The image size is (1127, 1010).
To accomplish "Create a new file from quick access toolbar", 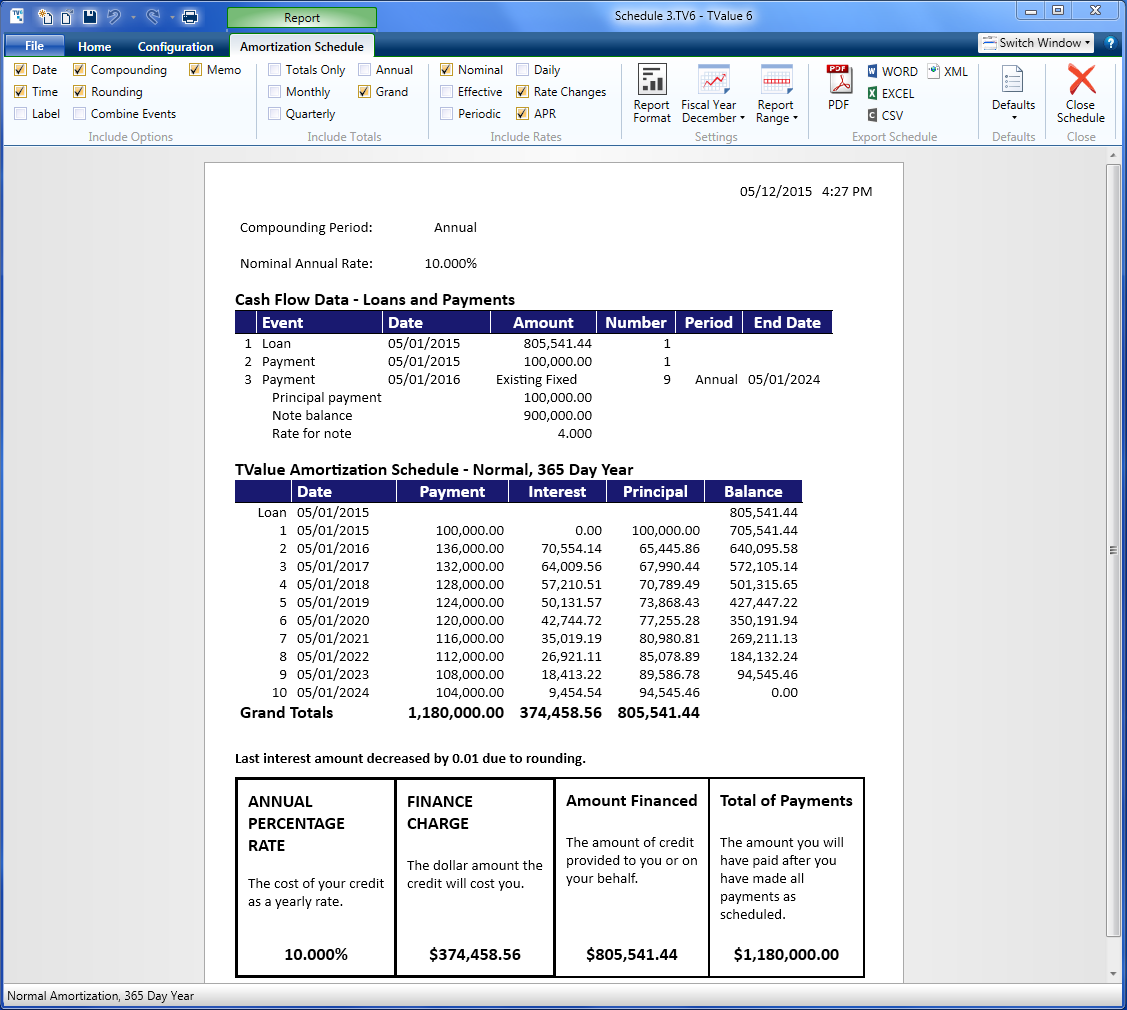I will pyautogui.click(x=45, y=17).
